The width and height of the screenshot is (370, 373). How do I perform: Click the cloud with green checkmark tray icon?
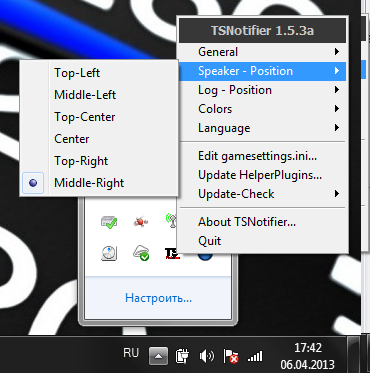coord(141,253)
